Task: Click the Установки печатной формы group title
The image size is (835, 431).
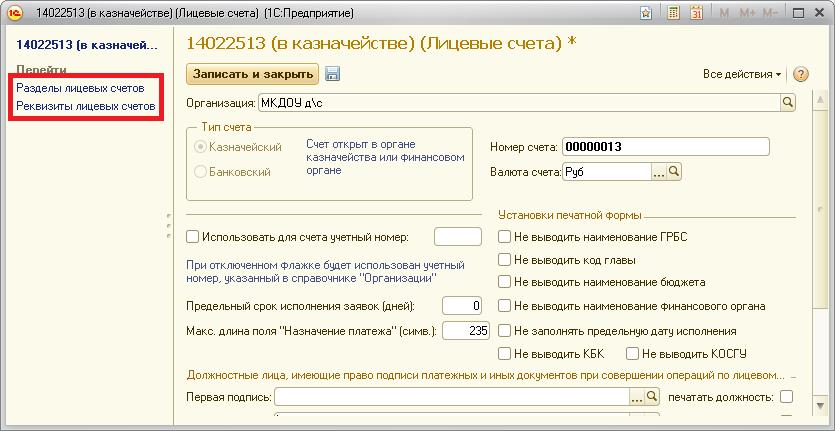Action: [x=570, y=215]
